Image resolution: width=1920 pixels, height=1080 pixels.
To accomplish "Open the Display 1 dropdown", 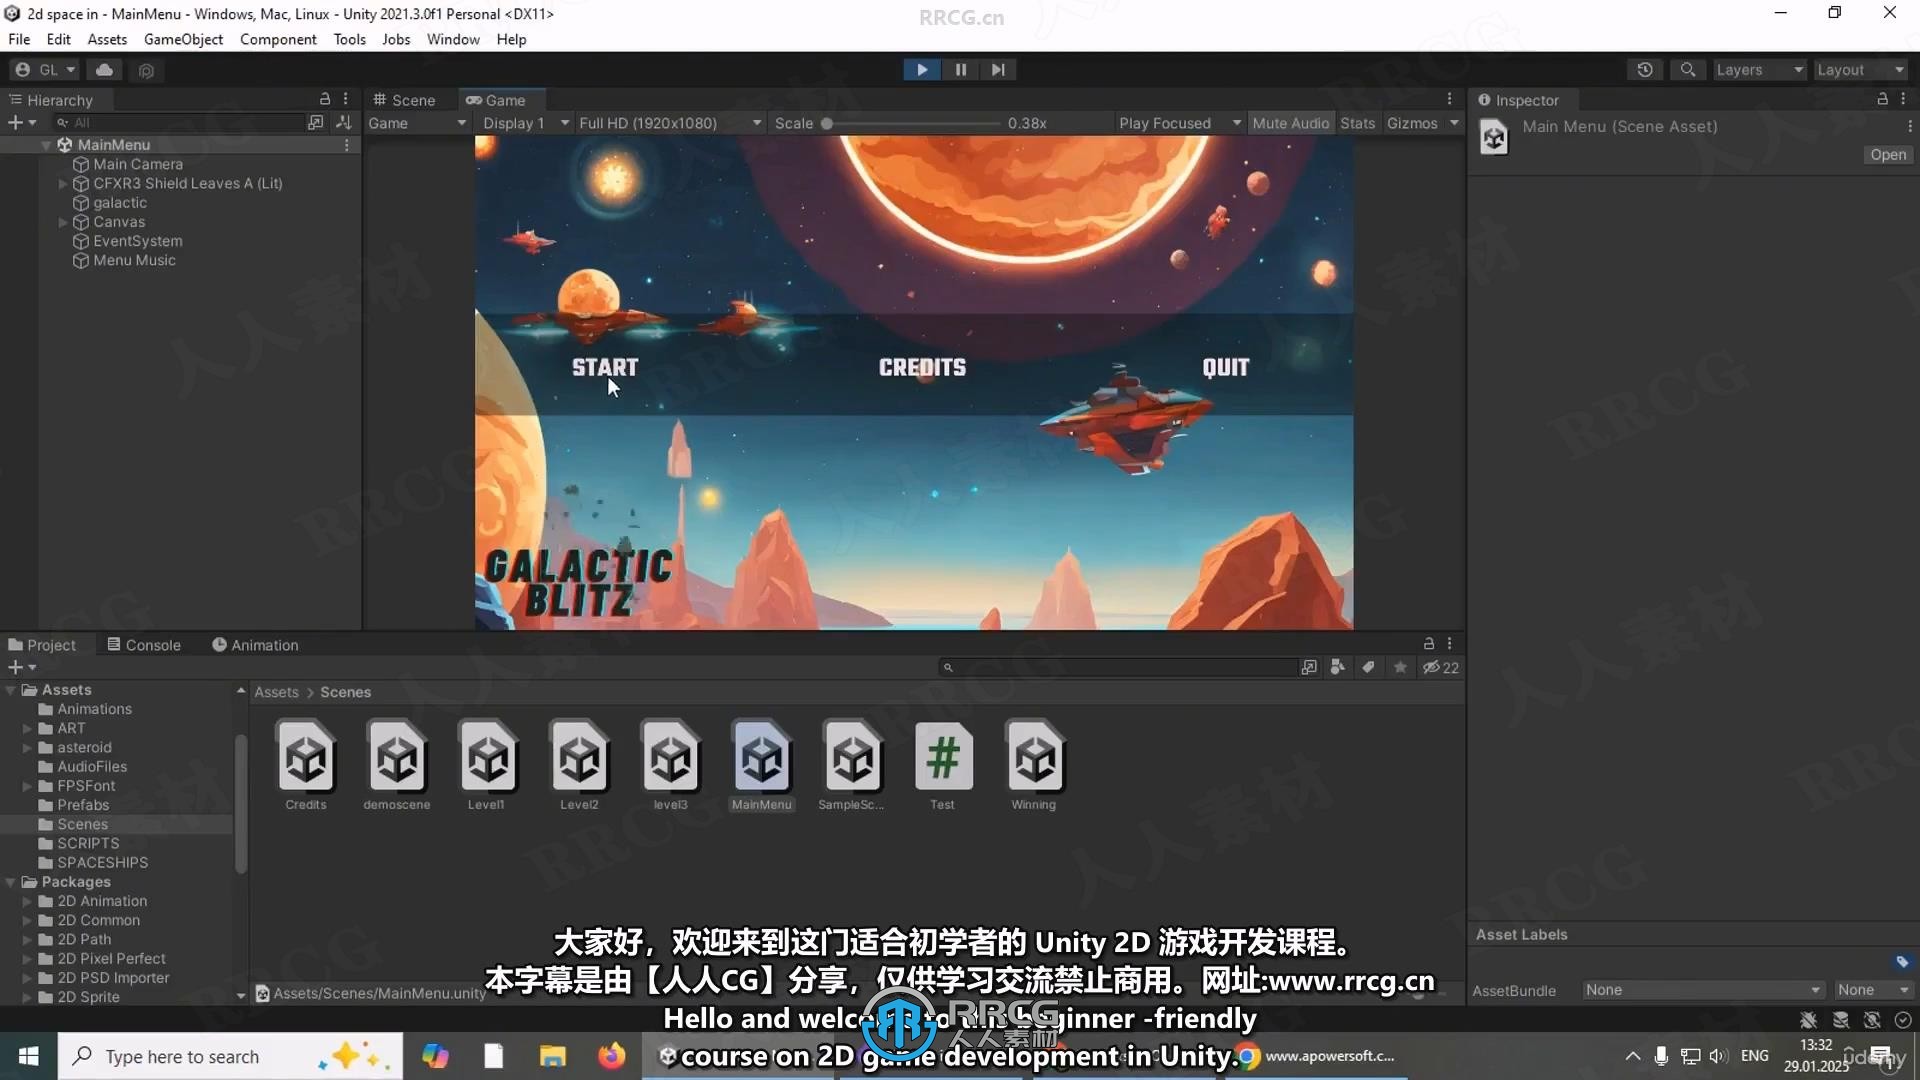I will (x=526, y=123).
